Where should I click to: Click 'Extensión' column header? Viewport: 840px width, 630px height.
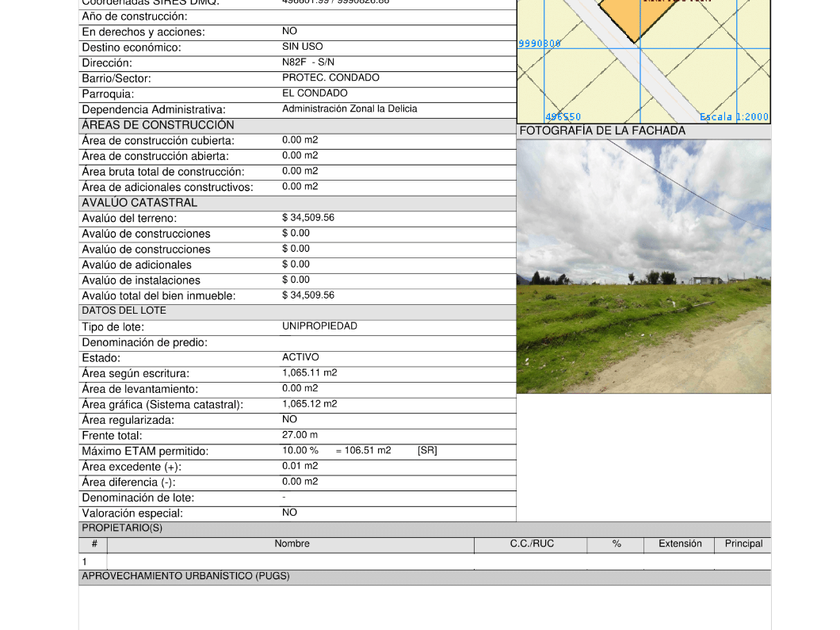[x=680, y=544]
